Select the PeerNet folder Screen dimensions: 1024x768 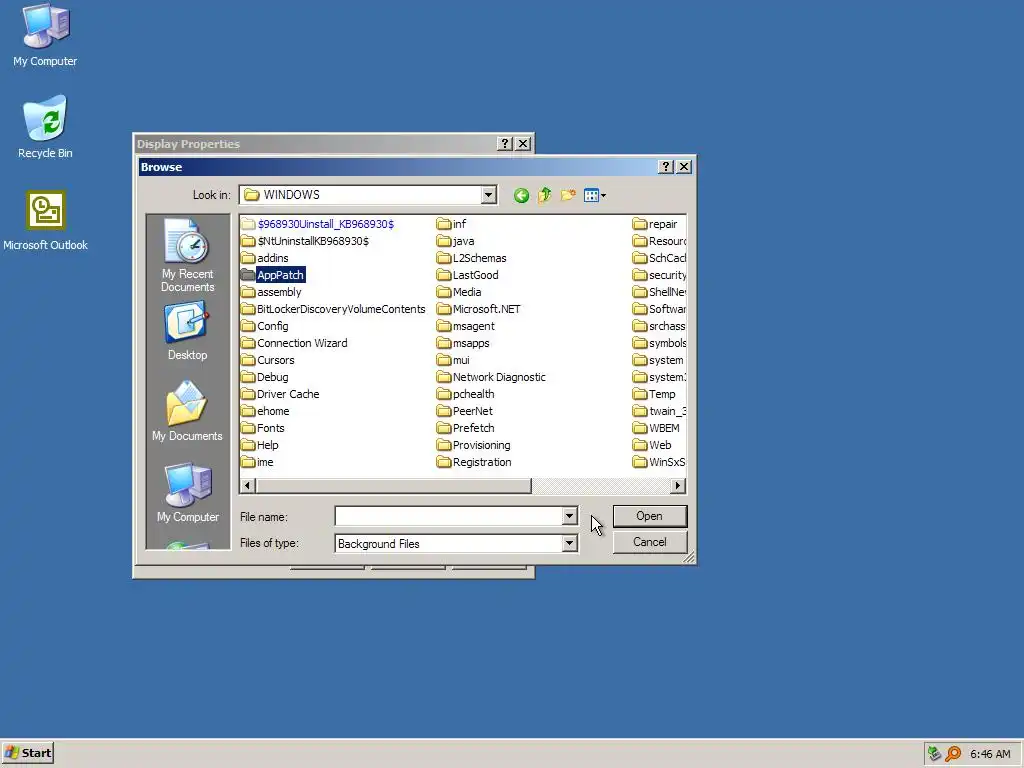[x=466, y=411]
